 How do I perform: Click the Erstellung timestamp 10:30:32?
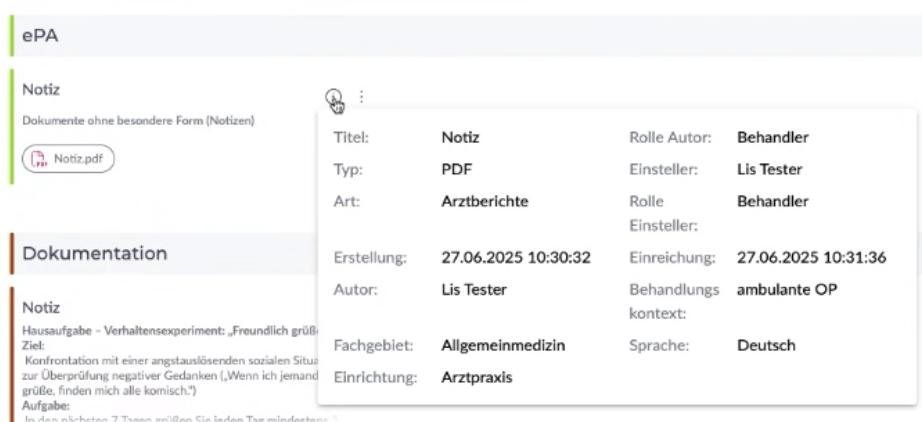pyautogui.click(x=516, y=258)
